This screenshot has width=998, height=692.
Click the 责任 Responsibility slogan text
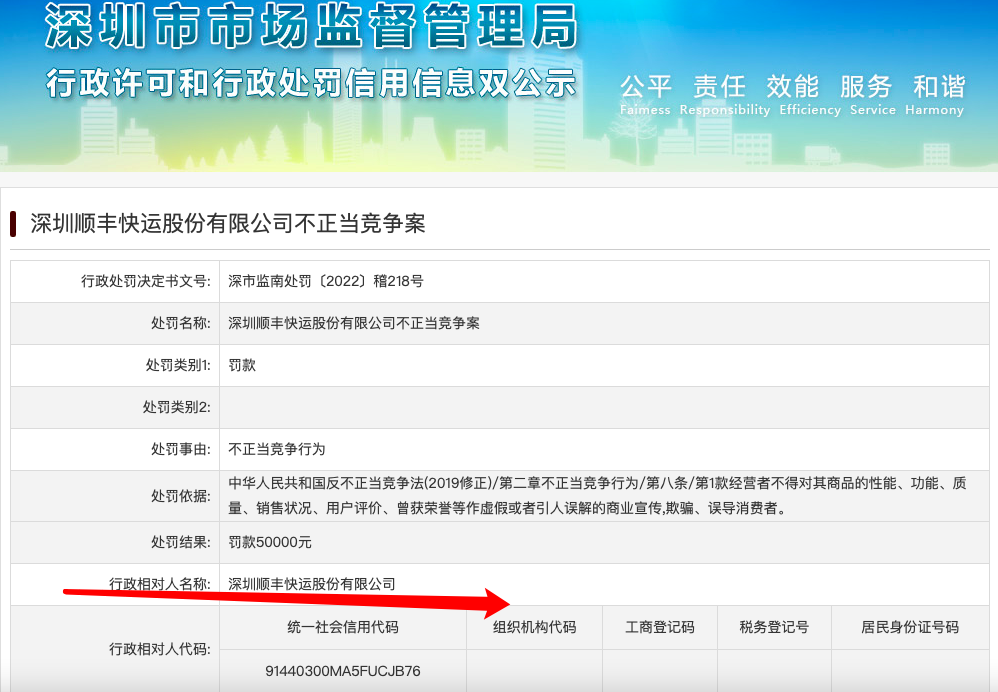point(724,95)
